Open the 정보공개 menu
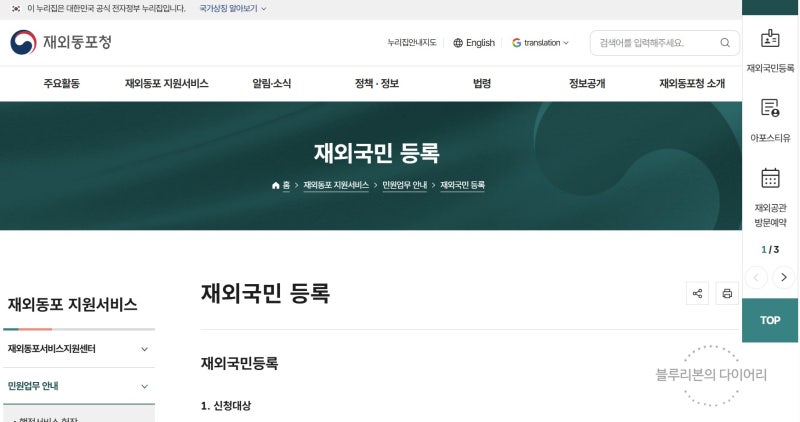800x422 pixels. [587, 84]
